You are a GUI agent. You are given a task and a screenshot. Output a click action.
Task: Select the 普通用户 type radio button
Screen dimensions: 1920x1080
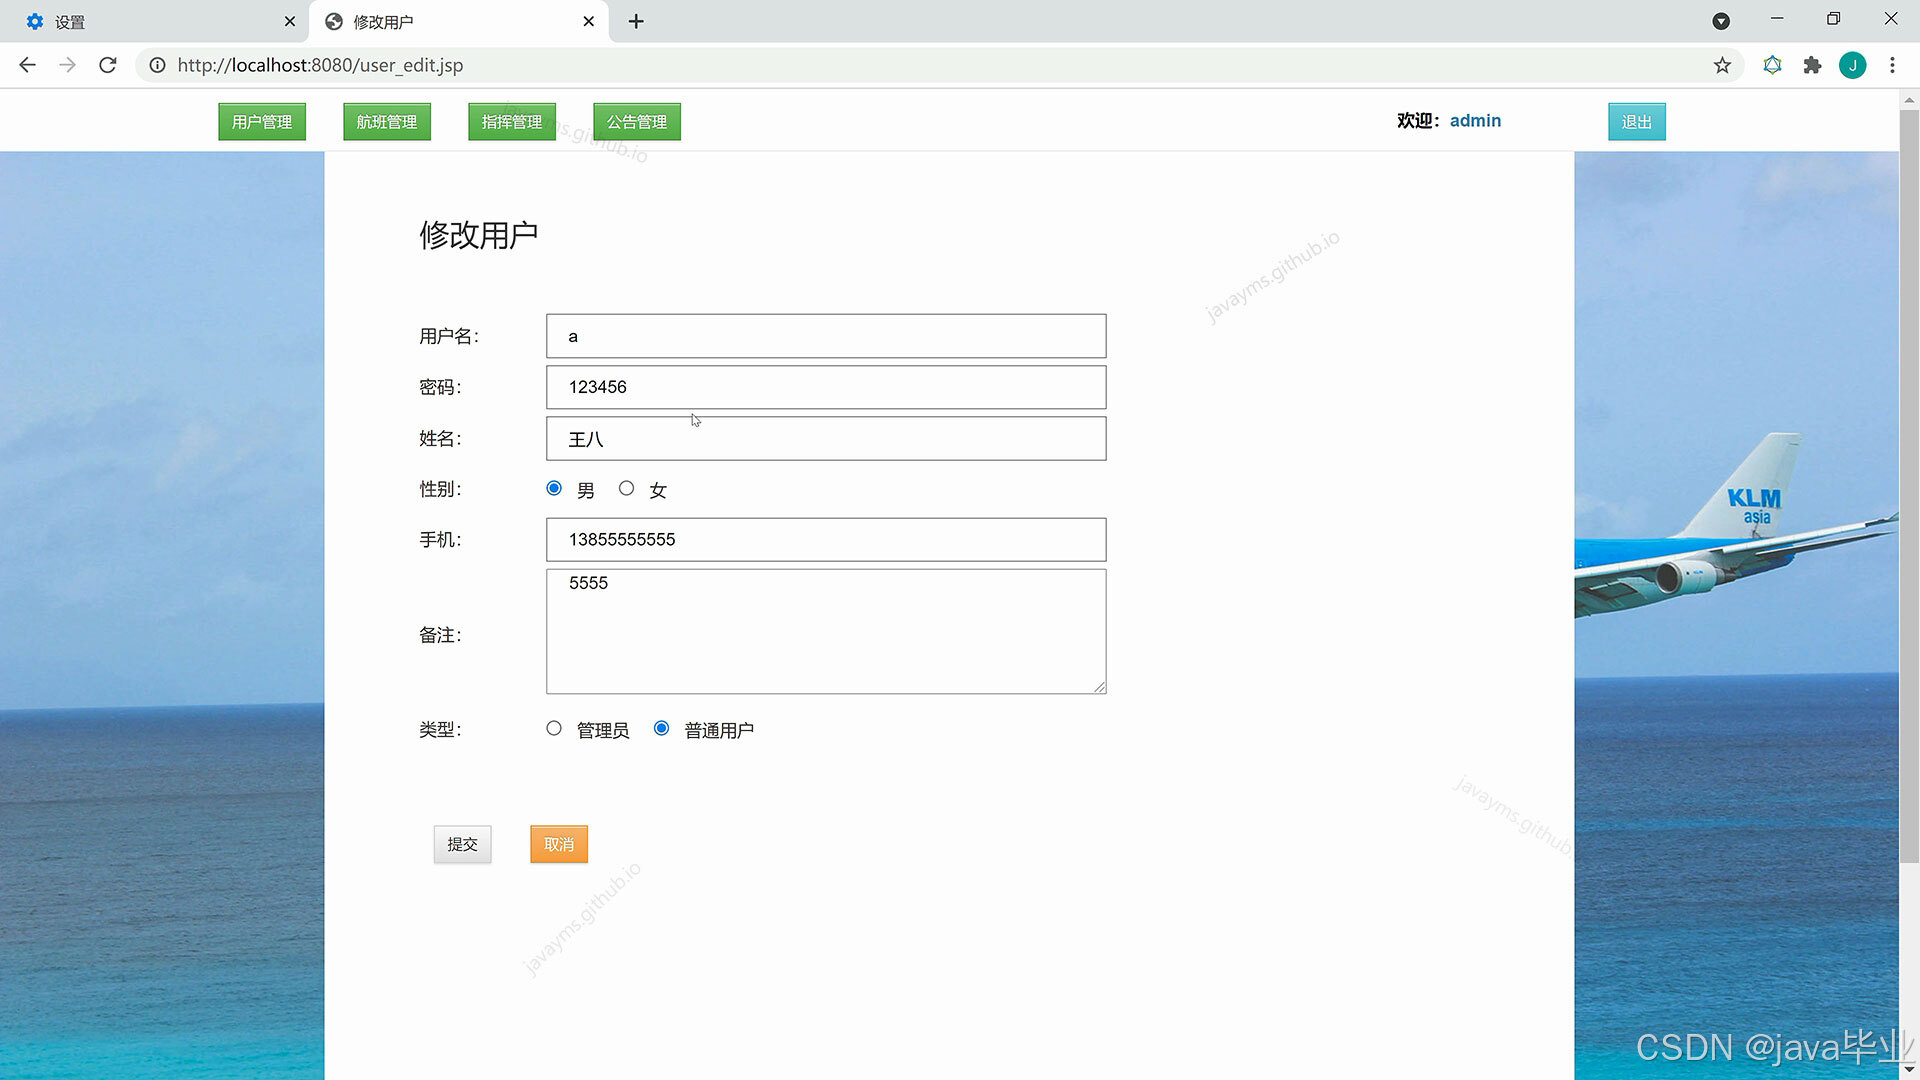coord(661,728)
